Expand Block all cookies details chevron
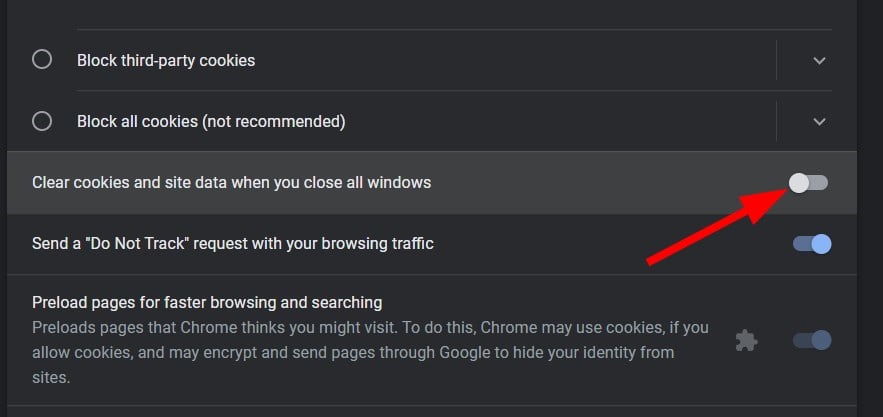 (x=819, y=121)
